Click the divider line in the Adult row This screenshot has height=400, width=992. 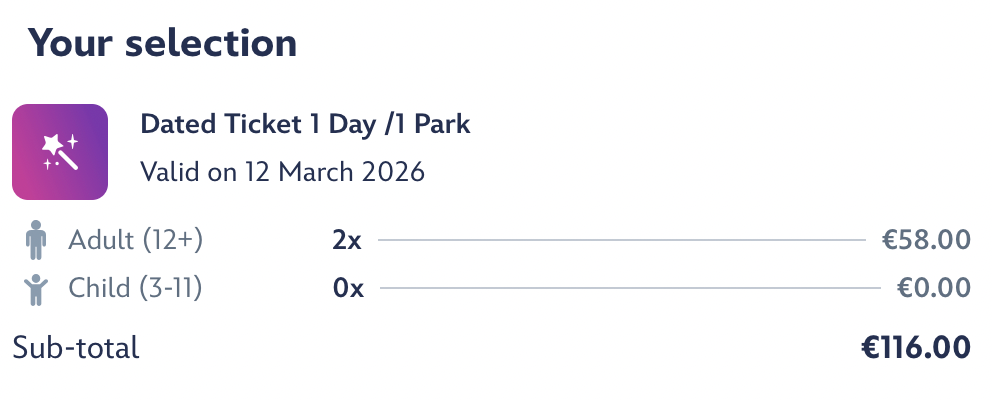(620, 241)
